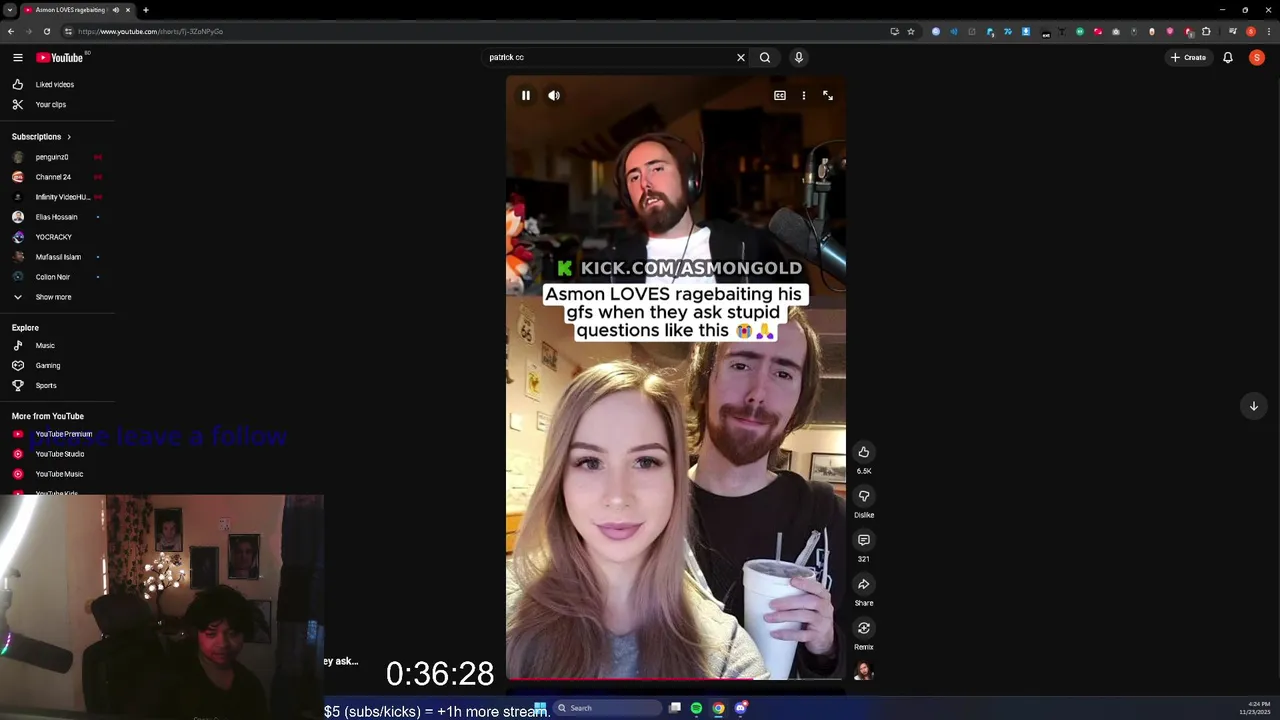
Task: Expand the Subscriptions section
Action: [x=42, y=137]
